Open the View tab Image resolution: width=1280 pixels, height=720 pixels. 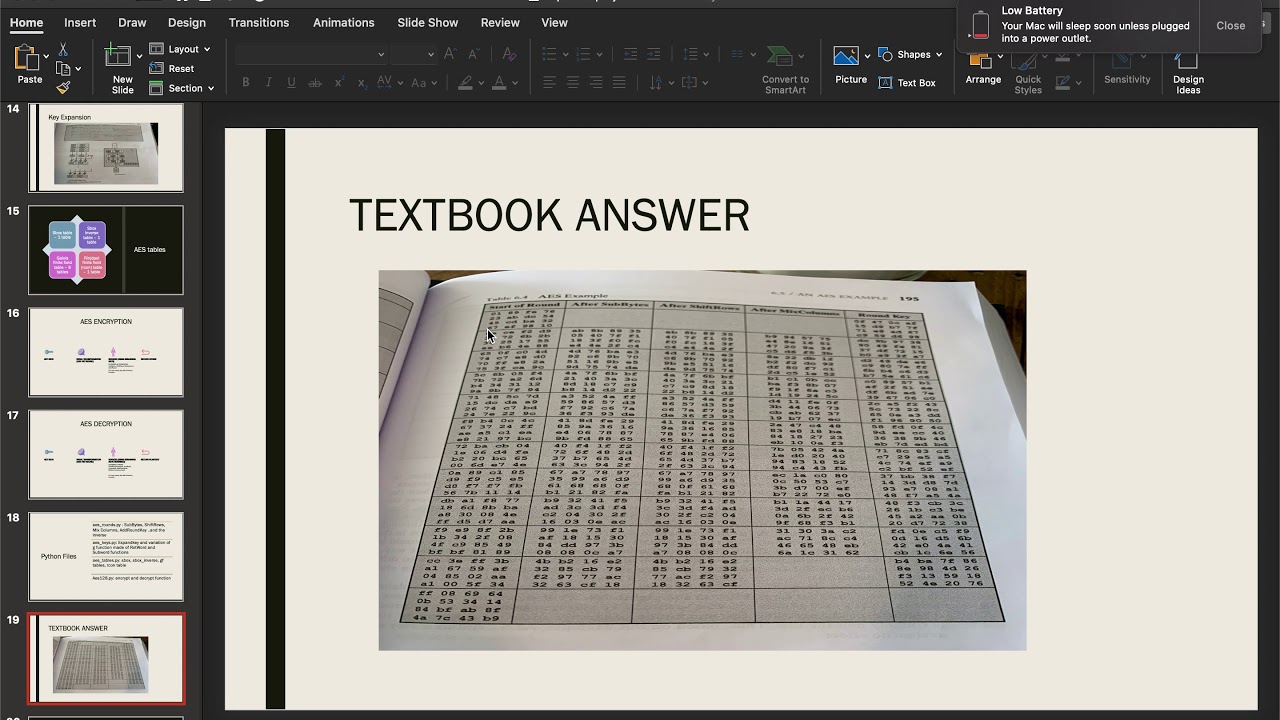coord(554,22)
